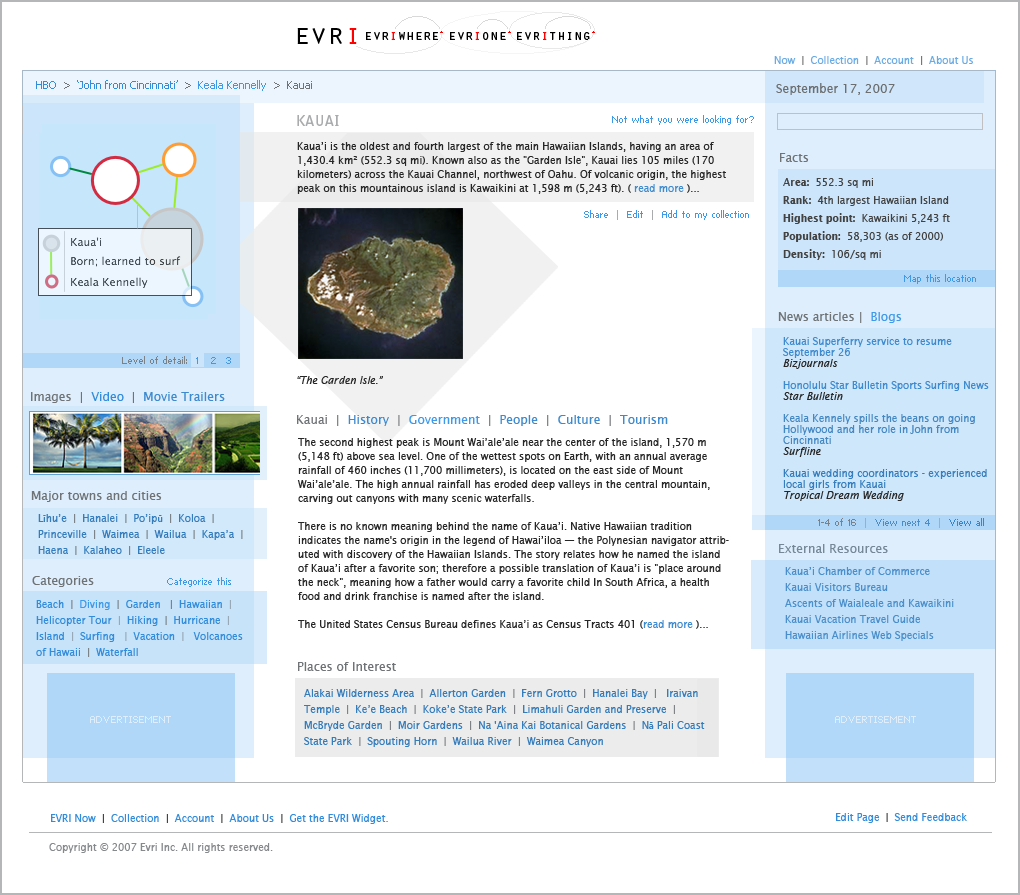
Task: Set level of detail to 3
Action: tap(228, 360)
